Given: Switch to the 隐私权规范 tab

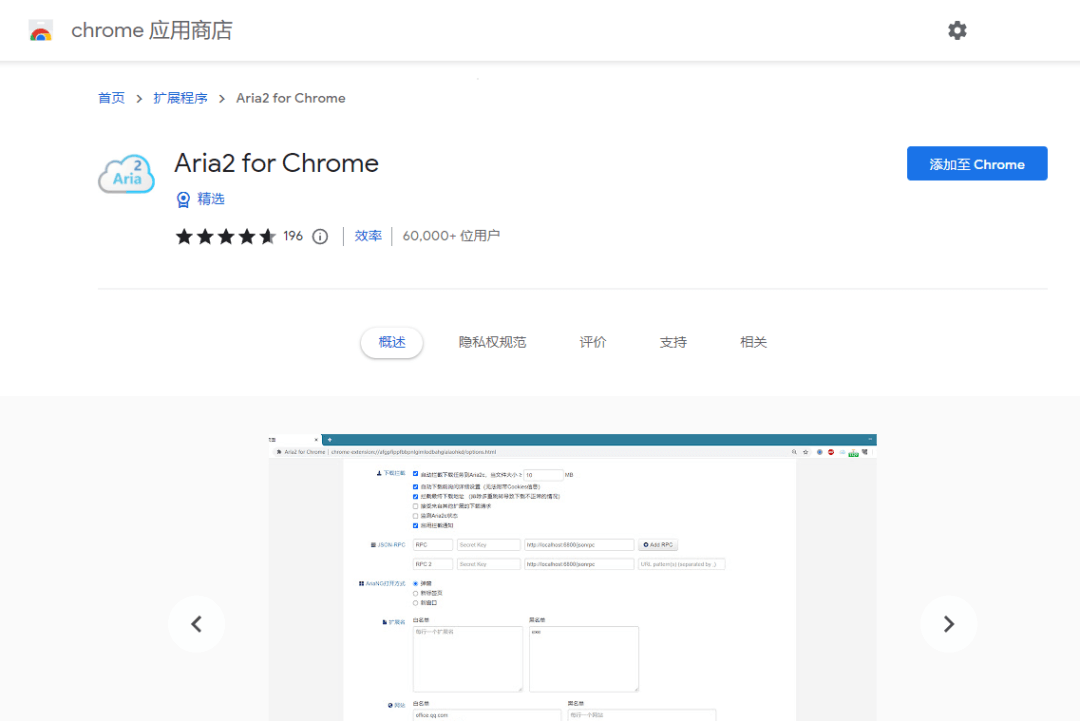Looking at the screenshot, I should [492, 341].
